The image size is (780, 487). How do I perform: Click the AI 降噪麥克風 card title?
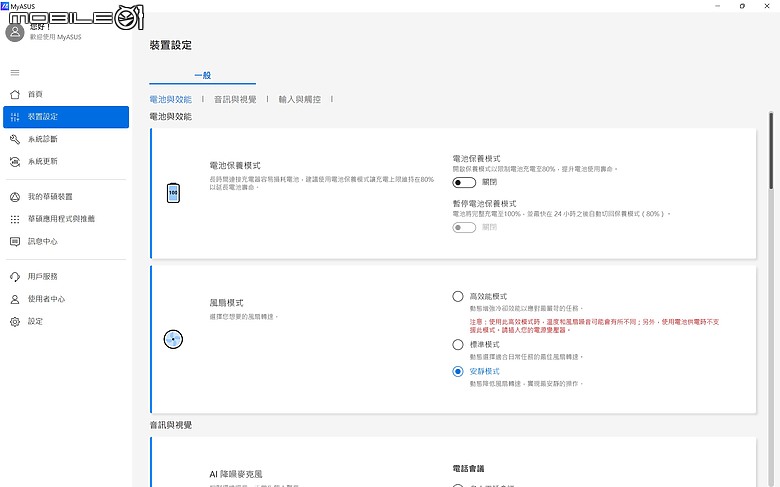[236, 475]
